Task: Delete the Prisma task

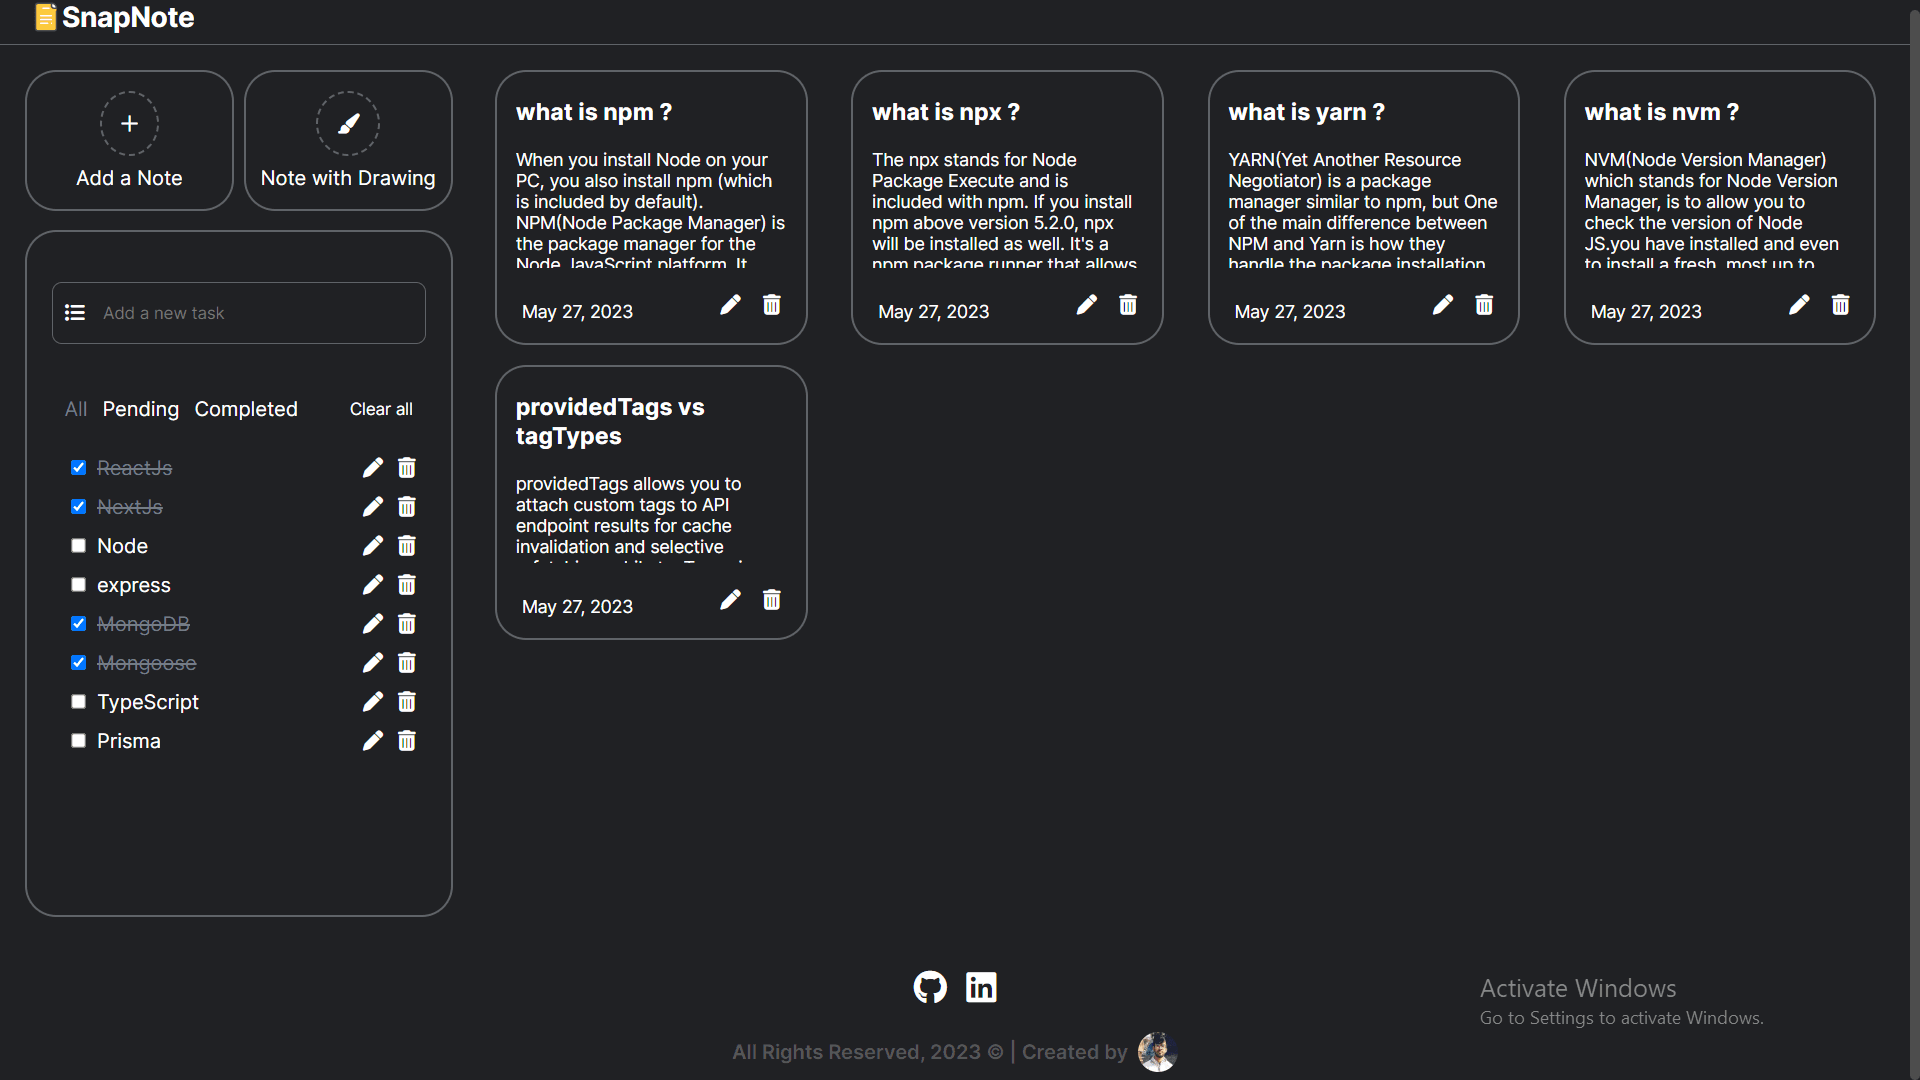Action: [x=407, y=741]
